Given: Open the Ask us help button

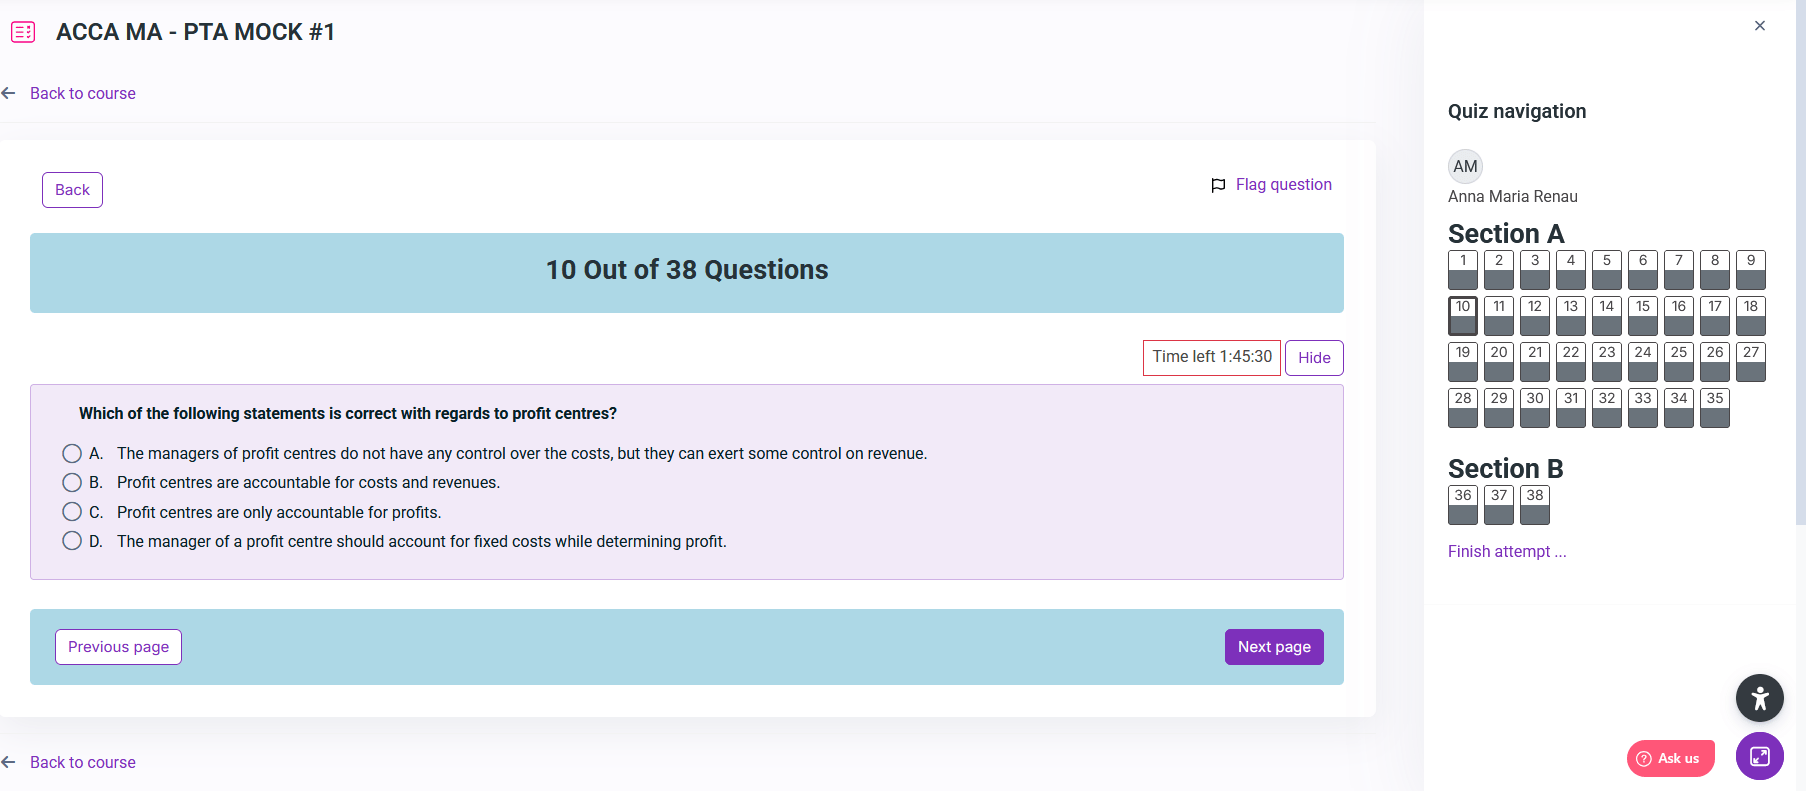Looking at the screenshot, I should pos(1670,758).
